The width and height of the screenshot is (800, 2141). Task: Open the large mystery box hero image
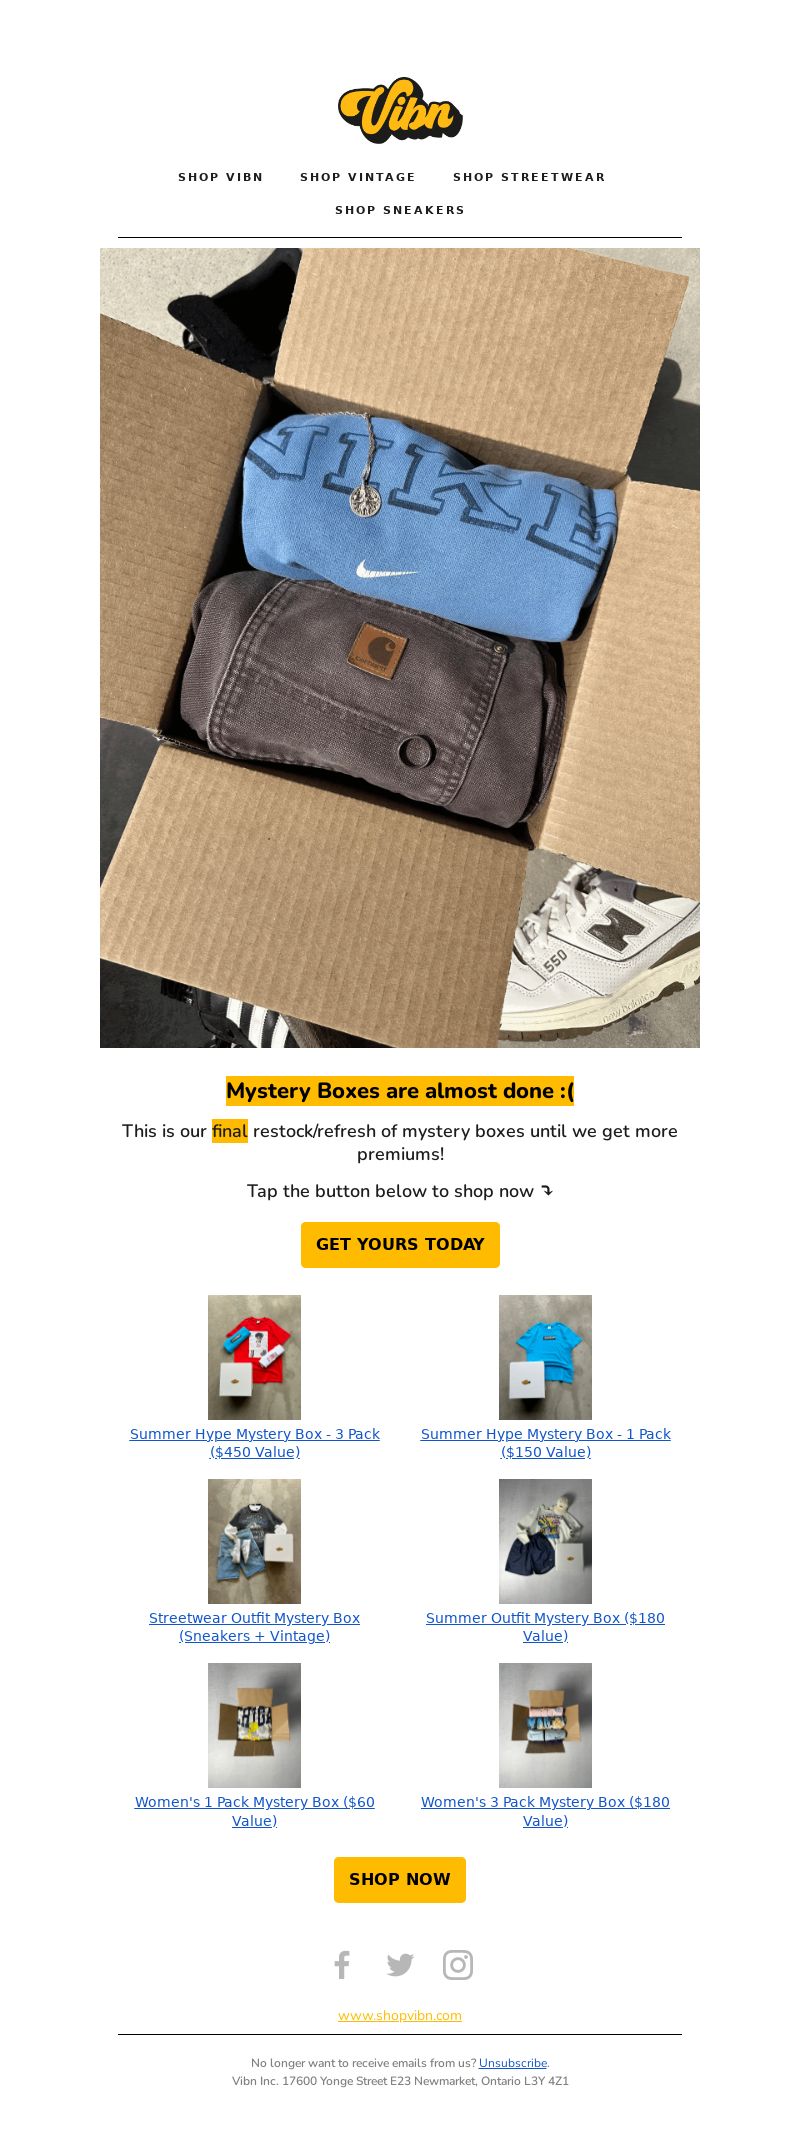click(400, 648)
